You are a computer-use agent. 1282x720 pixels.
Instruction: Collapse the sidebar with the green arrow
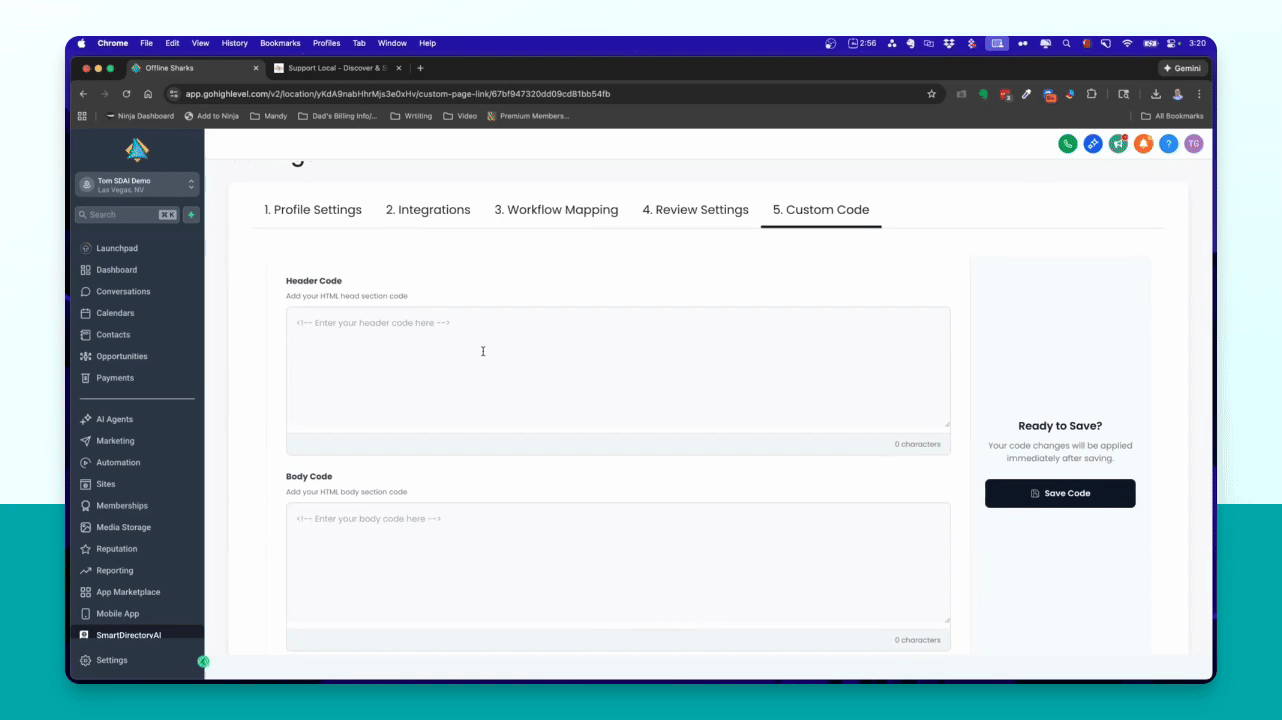(x=203, y=661)
